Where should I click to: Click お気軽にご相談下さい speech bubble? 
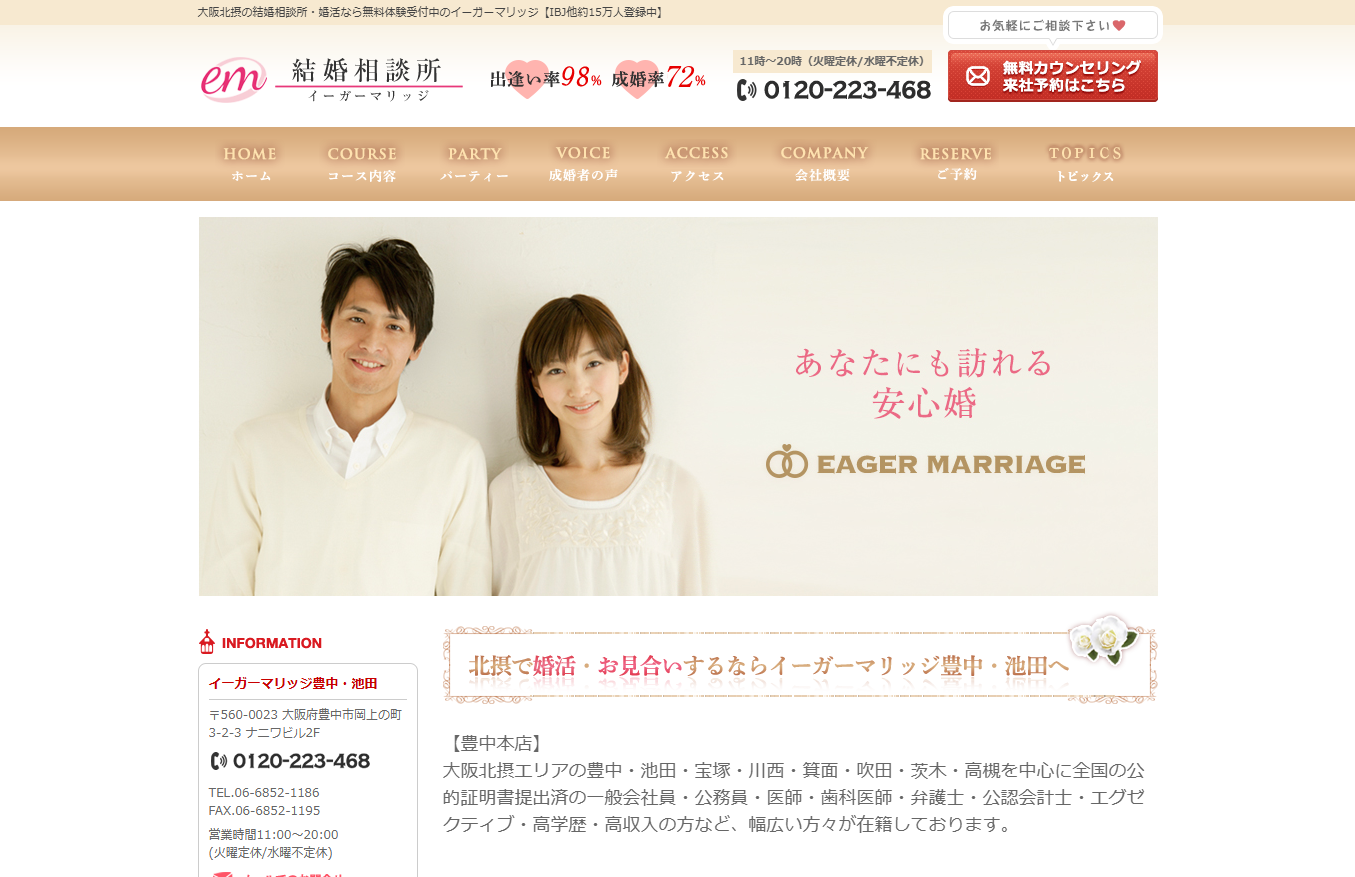(x=1053, y=25)
